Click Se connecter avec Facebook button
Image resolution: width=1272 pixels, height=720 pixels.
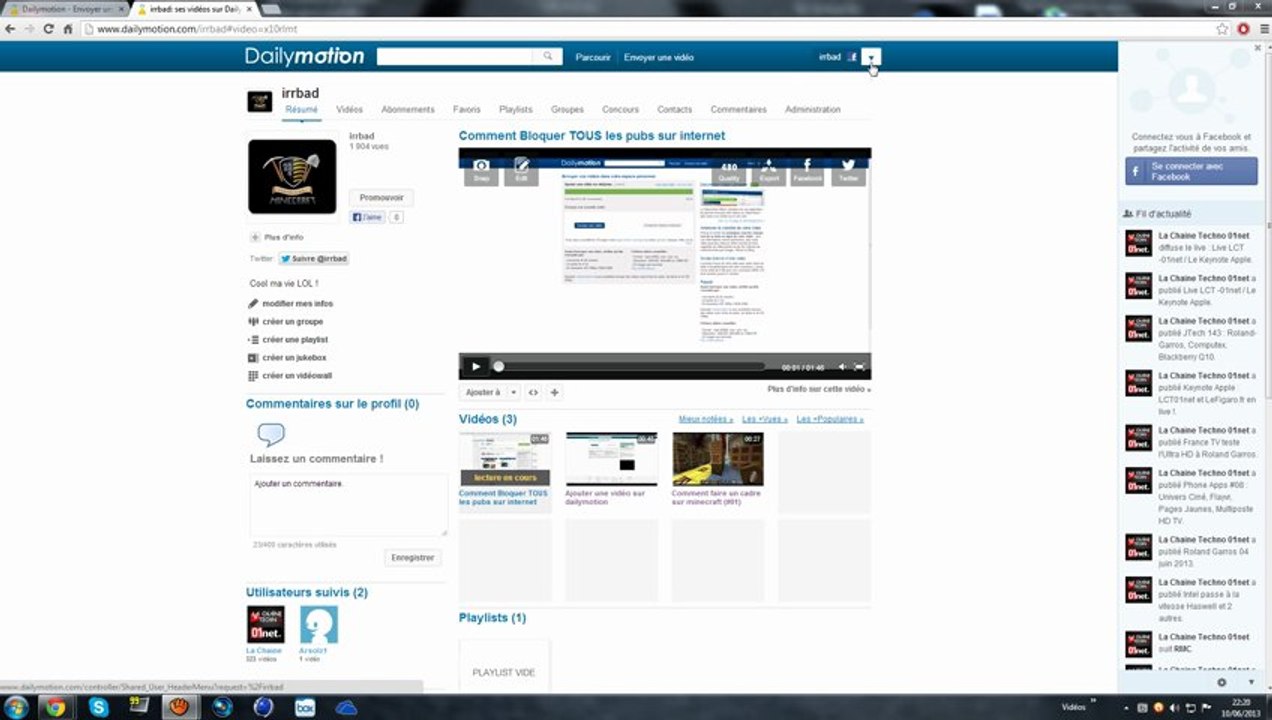[x=1191, y=171]
